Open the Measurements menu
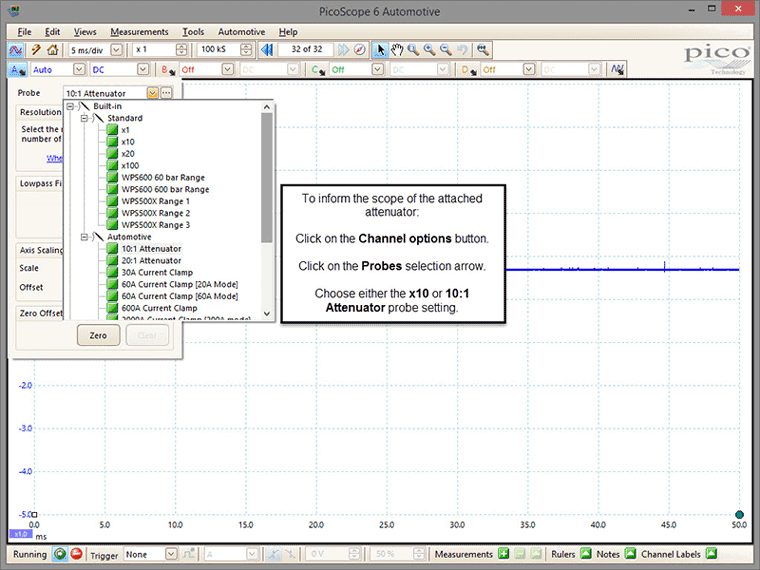 139,32
